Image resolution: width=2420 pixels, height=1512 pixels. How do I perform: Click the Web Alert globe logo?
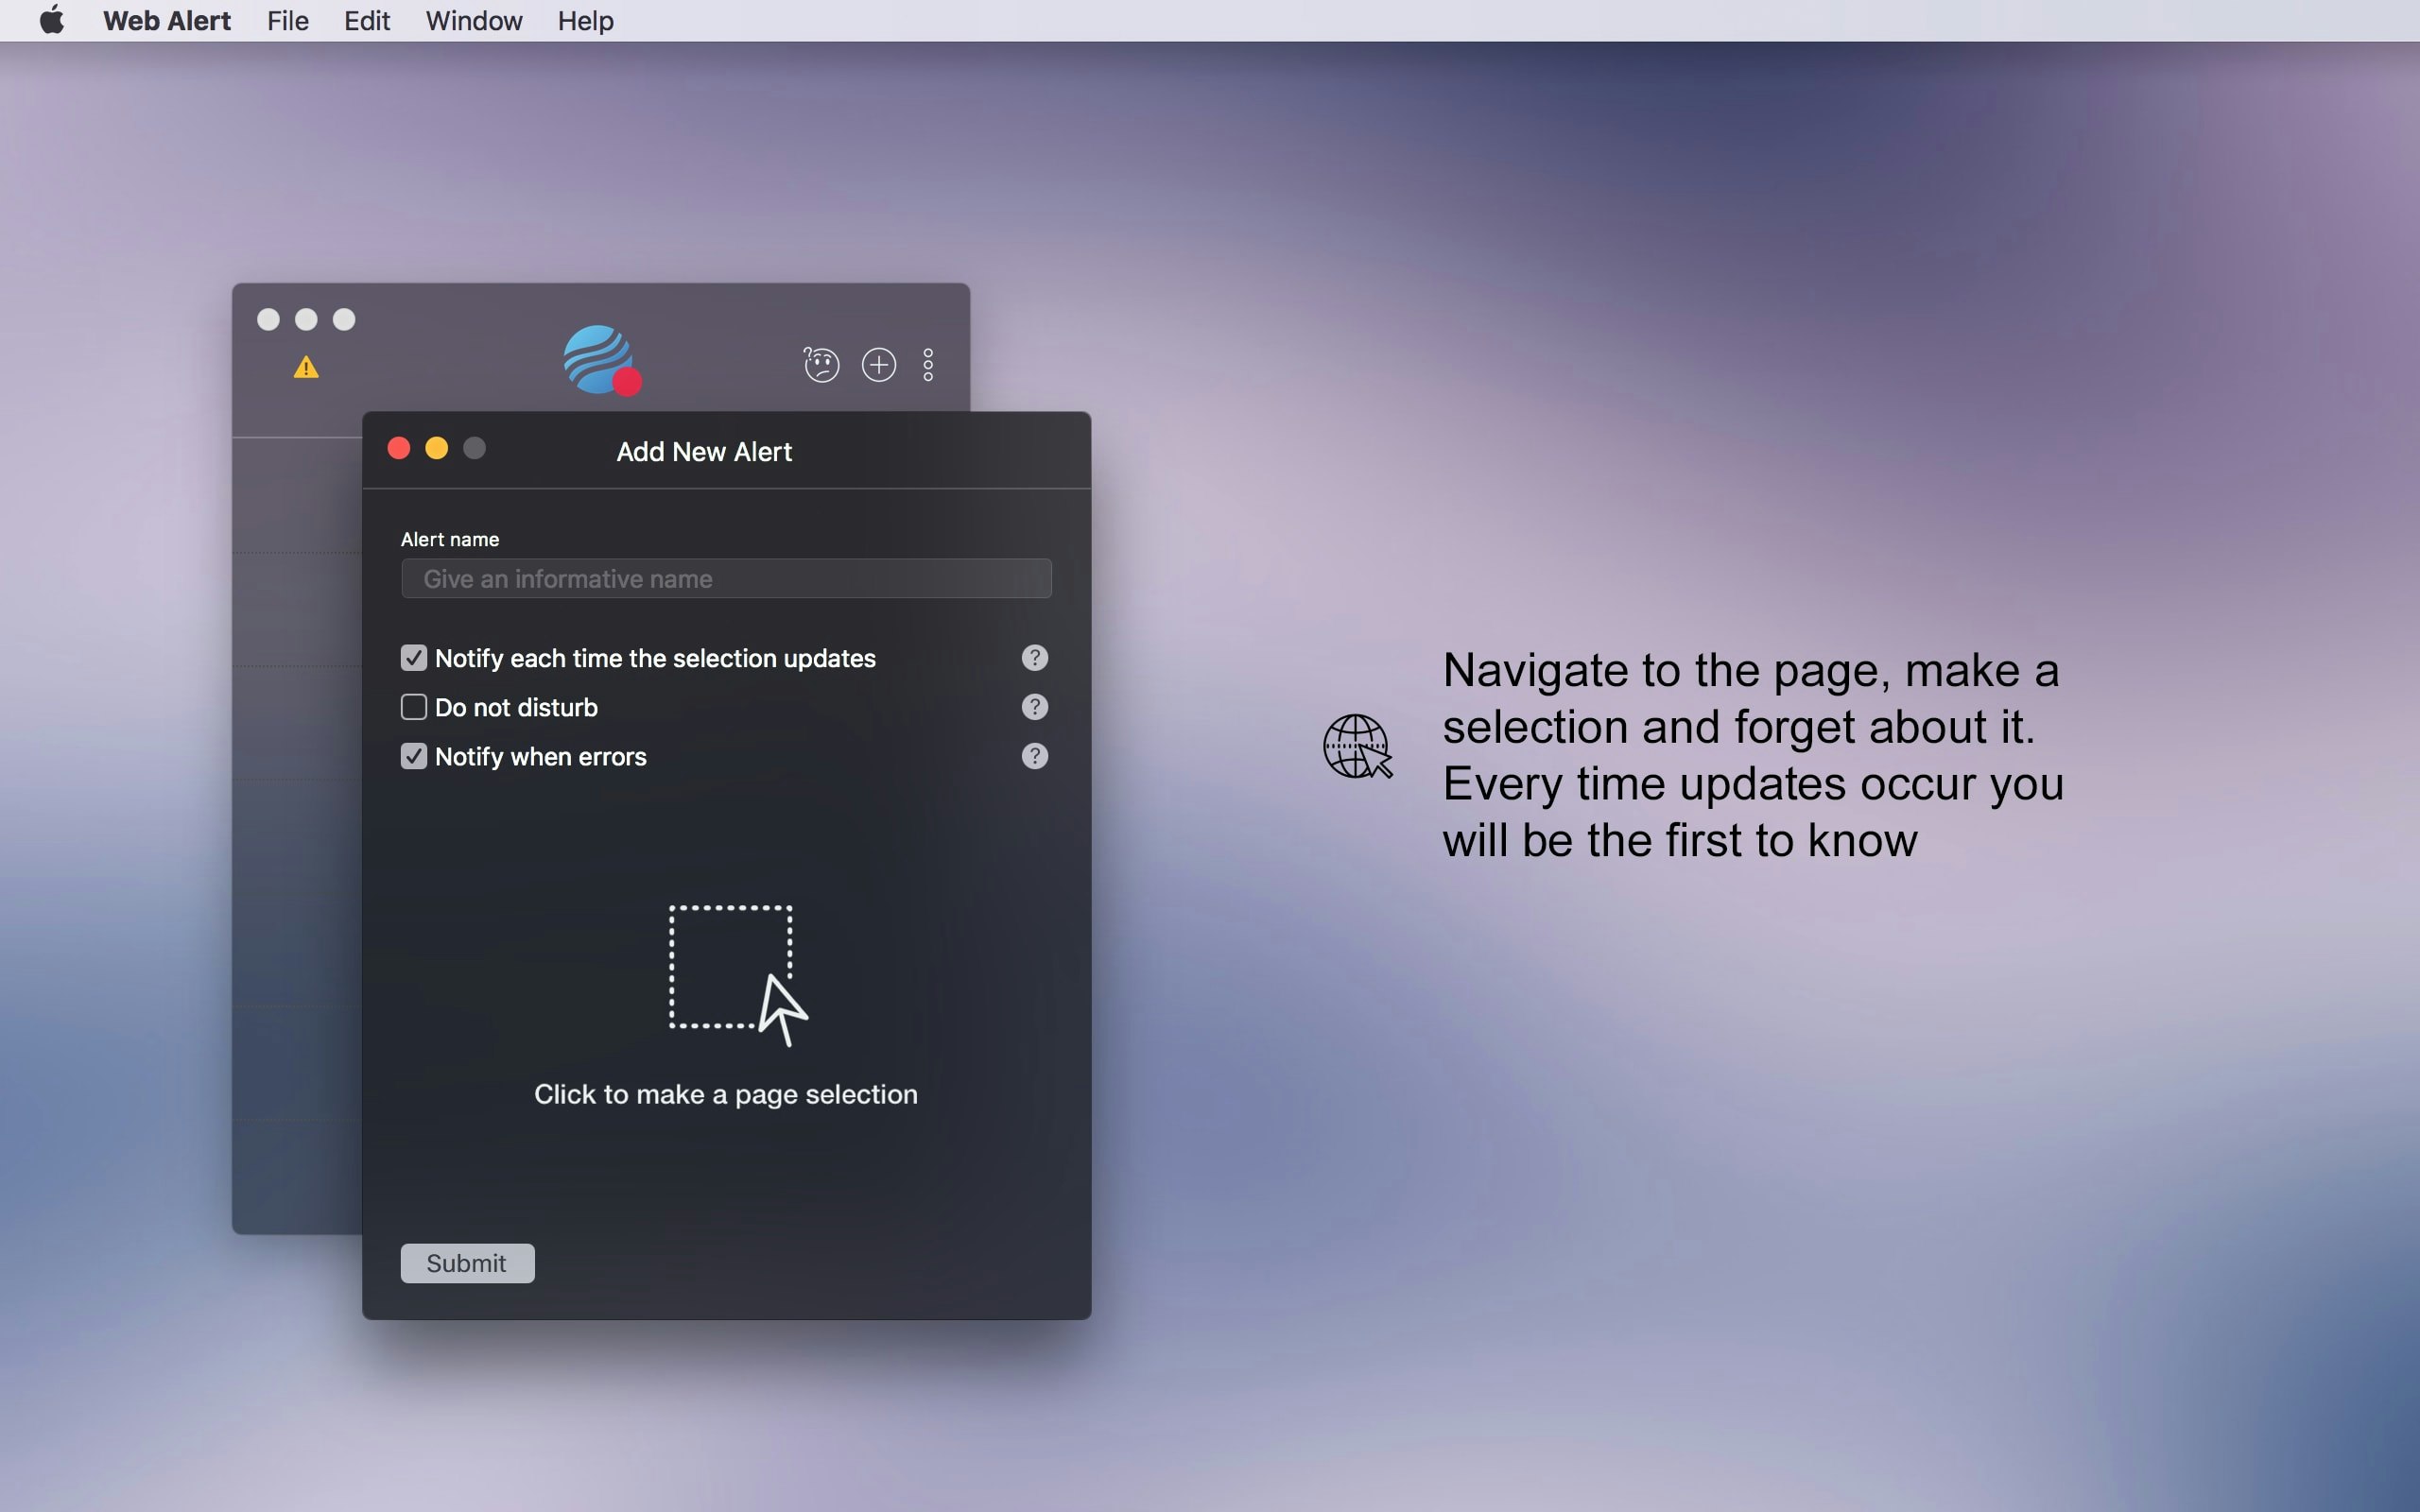click(600, 360)
